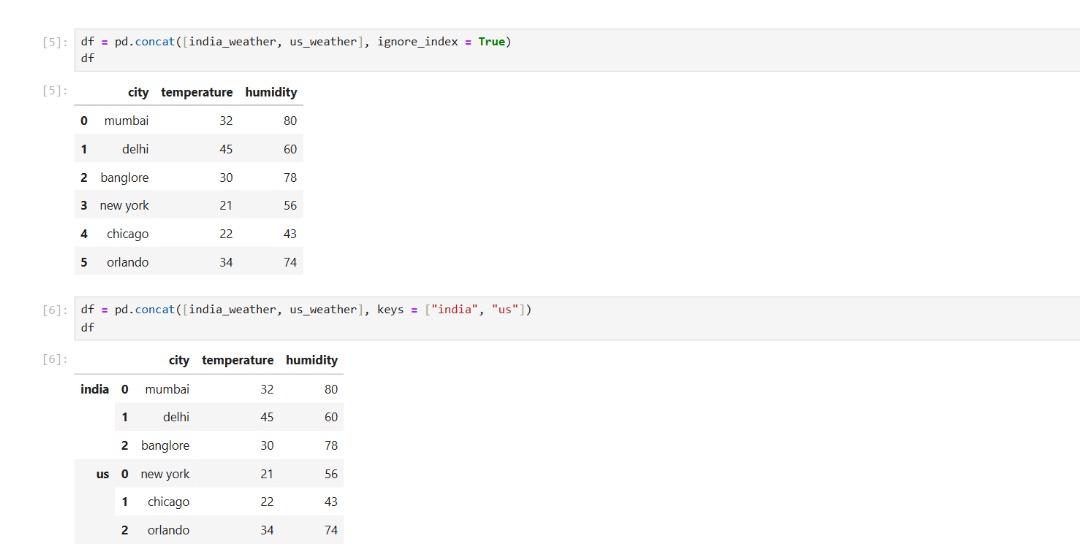Click the temperature header in output [5] table

pyautogui.click(x=197, y=92)
